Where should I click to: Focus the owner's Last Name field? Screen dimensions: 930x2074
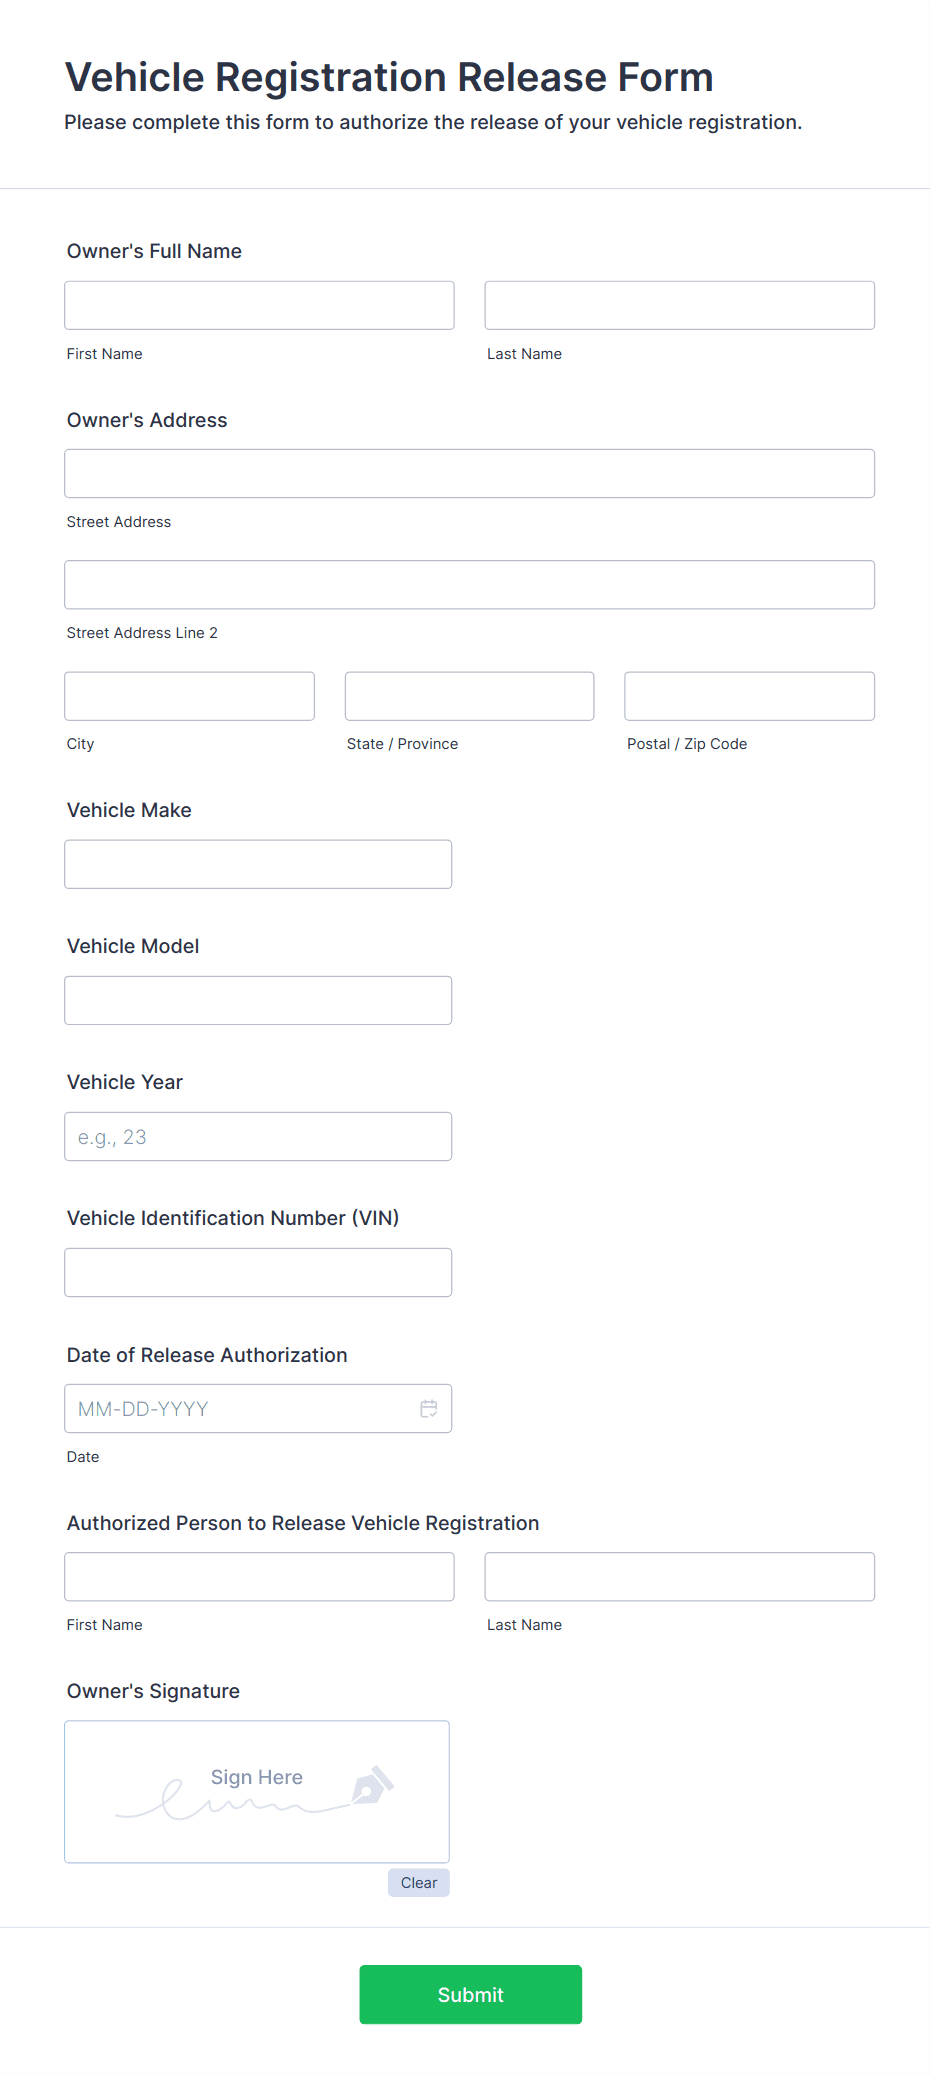[679, 305]
